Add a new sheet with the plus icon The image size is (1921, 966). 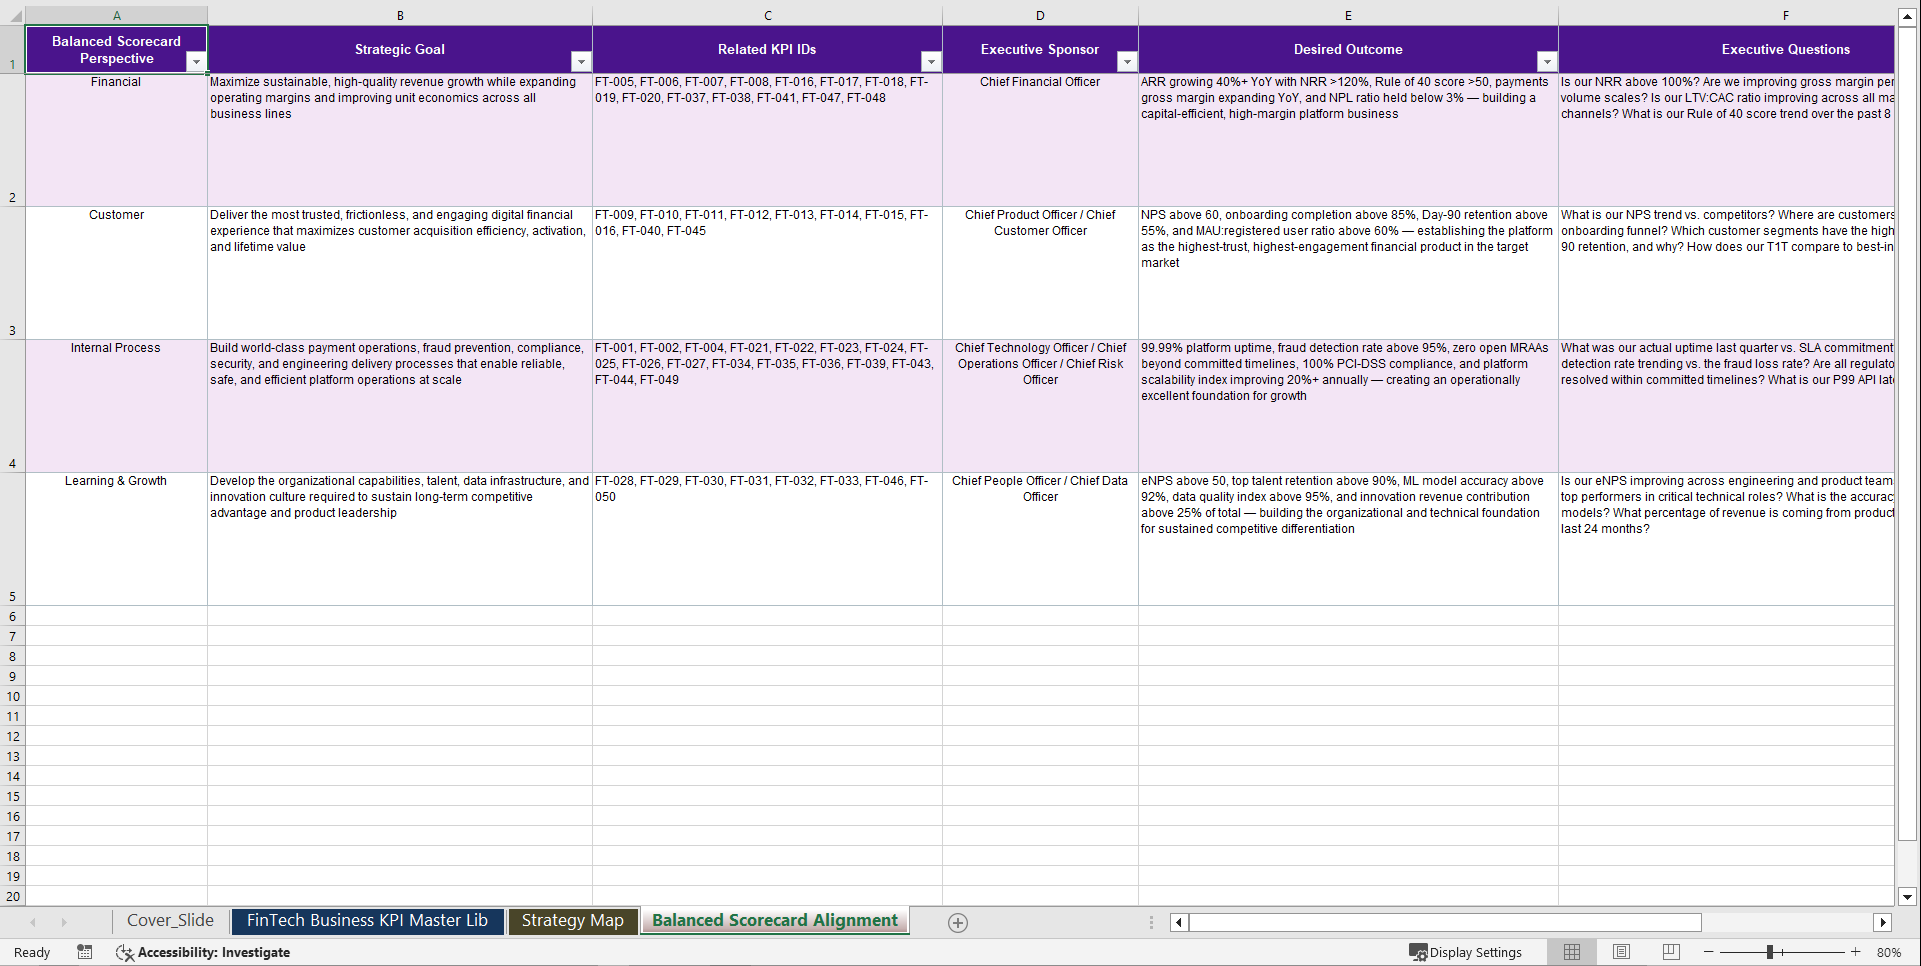tap(958, 923)
